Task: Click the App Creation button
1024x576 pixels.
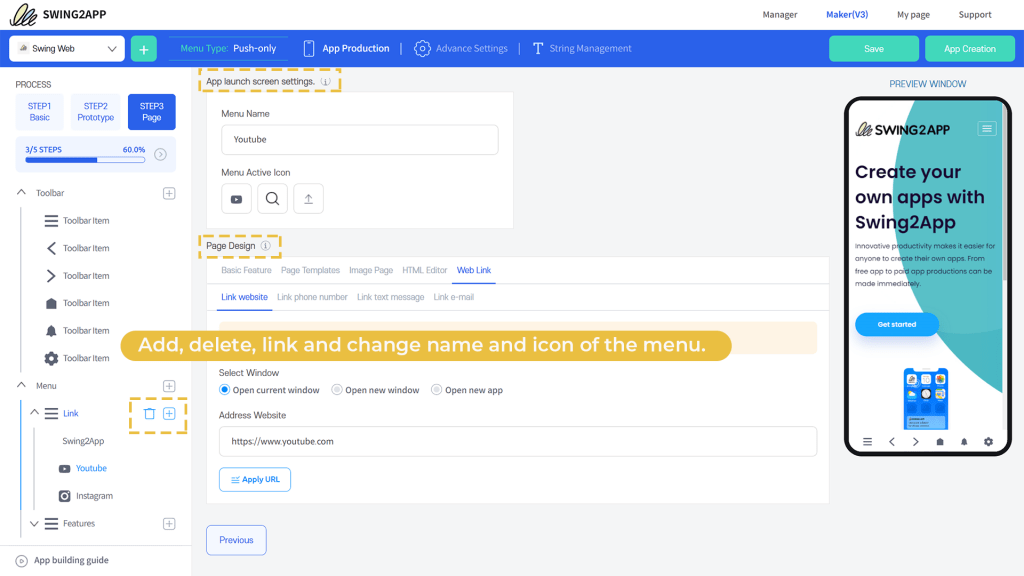Action: pyautogui.click(x=970, y=49)
